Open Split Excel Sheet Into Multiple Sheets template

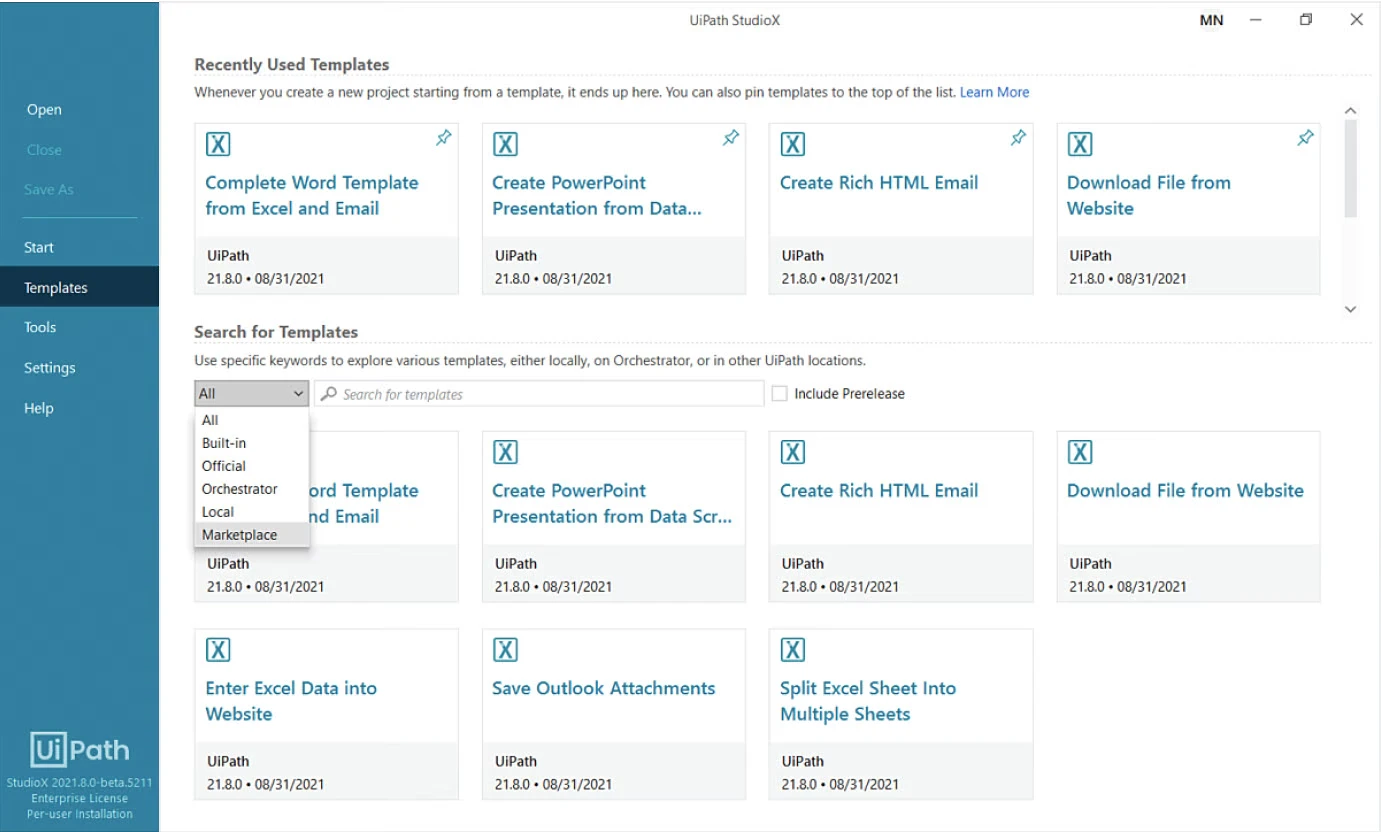point(868,701)
